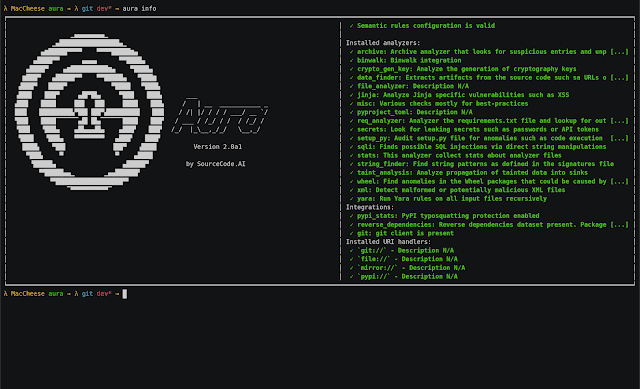Click the 'Semantic rules configuration is valid' line
Screen dimensions: 640x389
tap(422, 25)
